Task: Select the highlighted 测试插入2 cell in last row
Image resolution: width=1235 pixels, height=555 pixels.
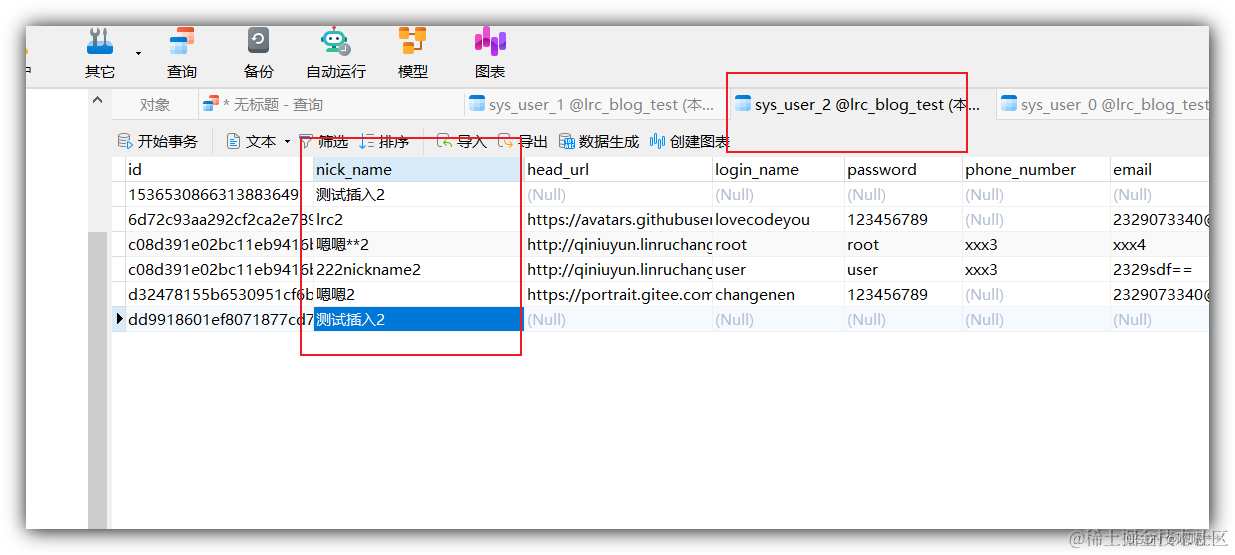Action: pyautogui.click(x=418, y=319)
